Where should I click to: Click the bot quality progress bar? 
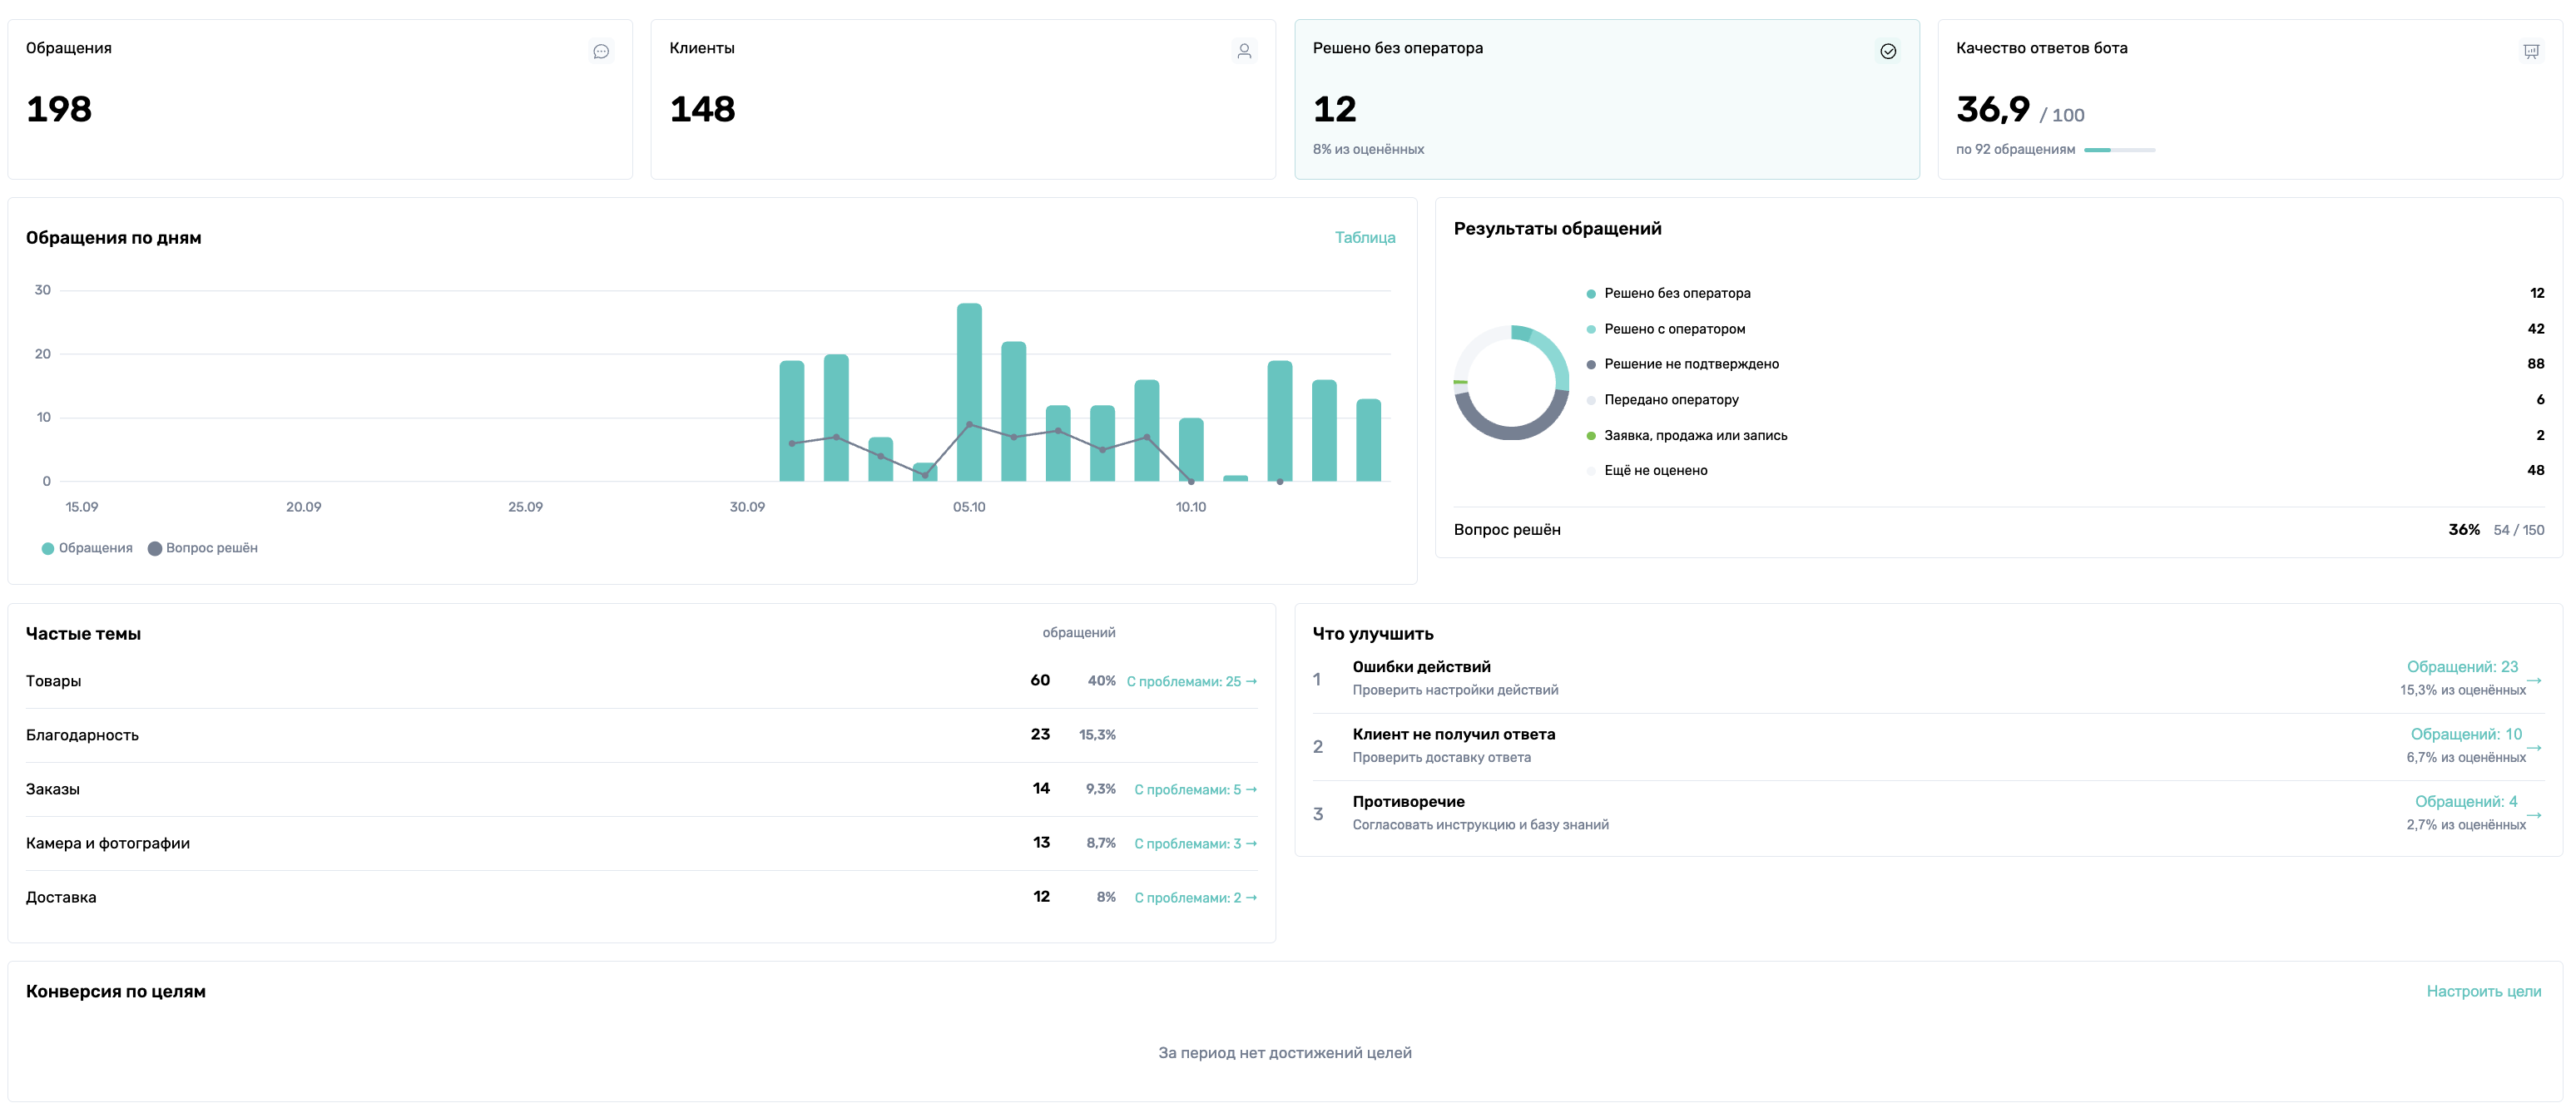pos(2119,150)
